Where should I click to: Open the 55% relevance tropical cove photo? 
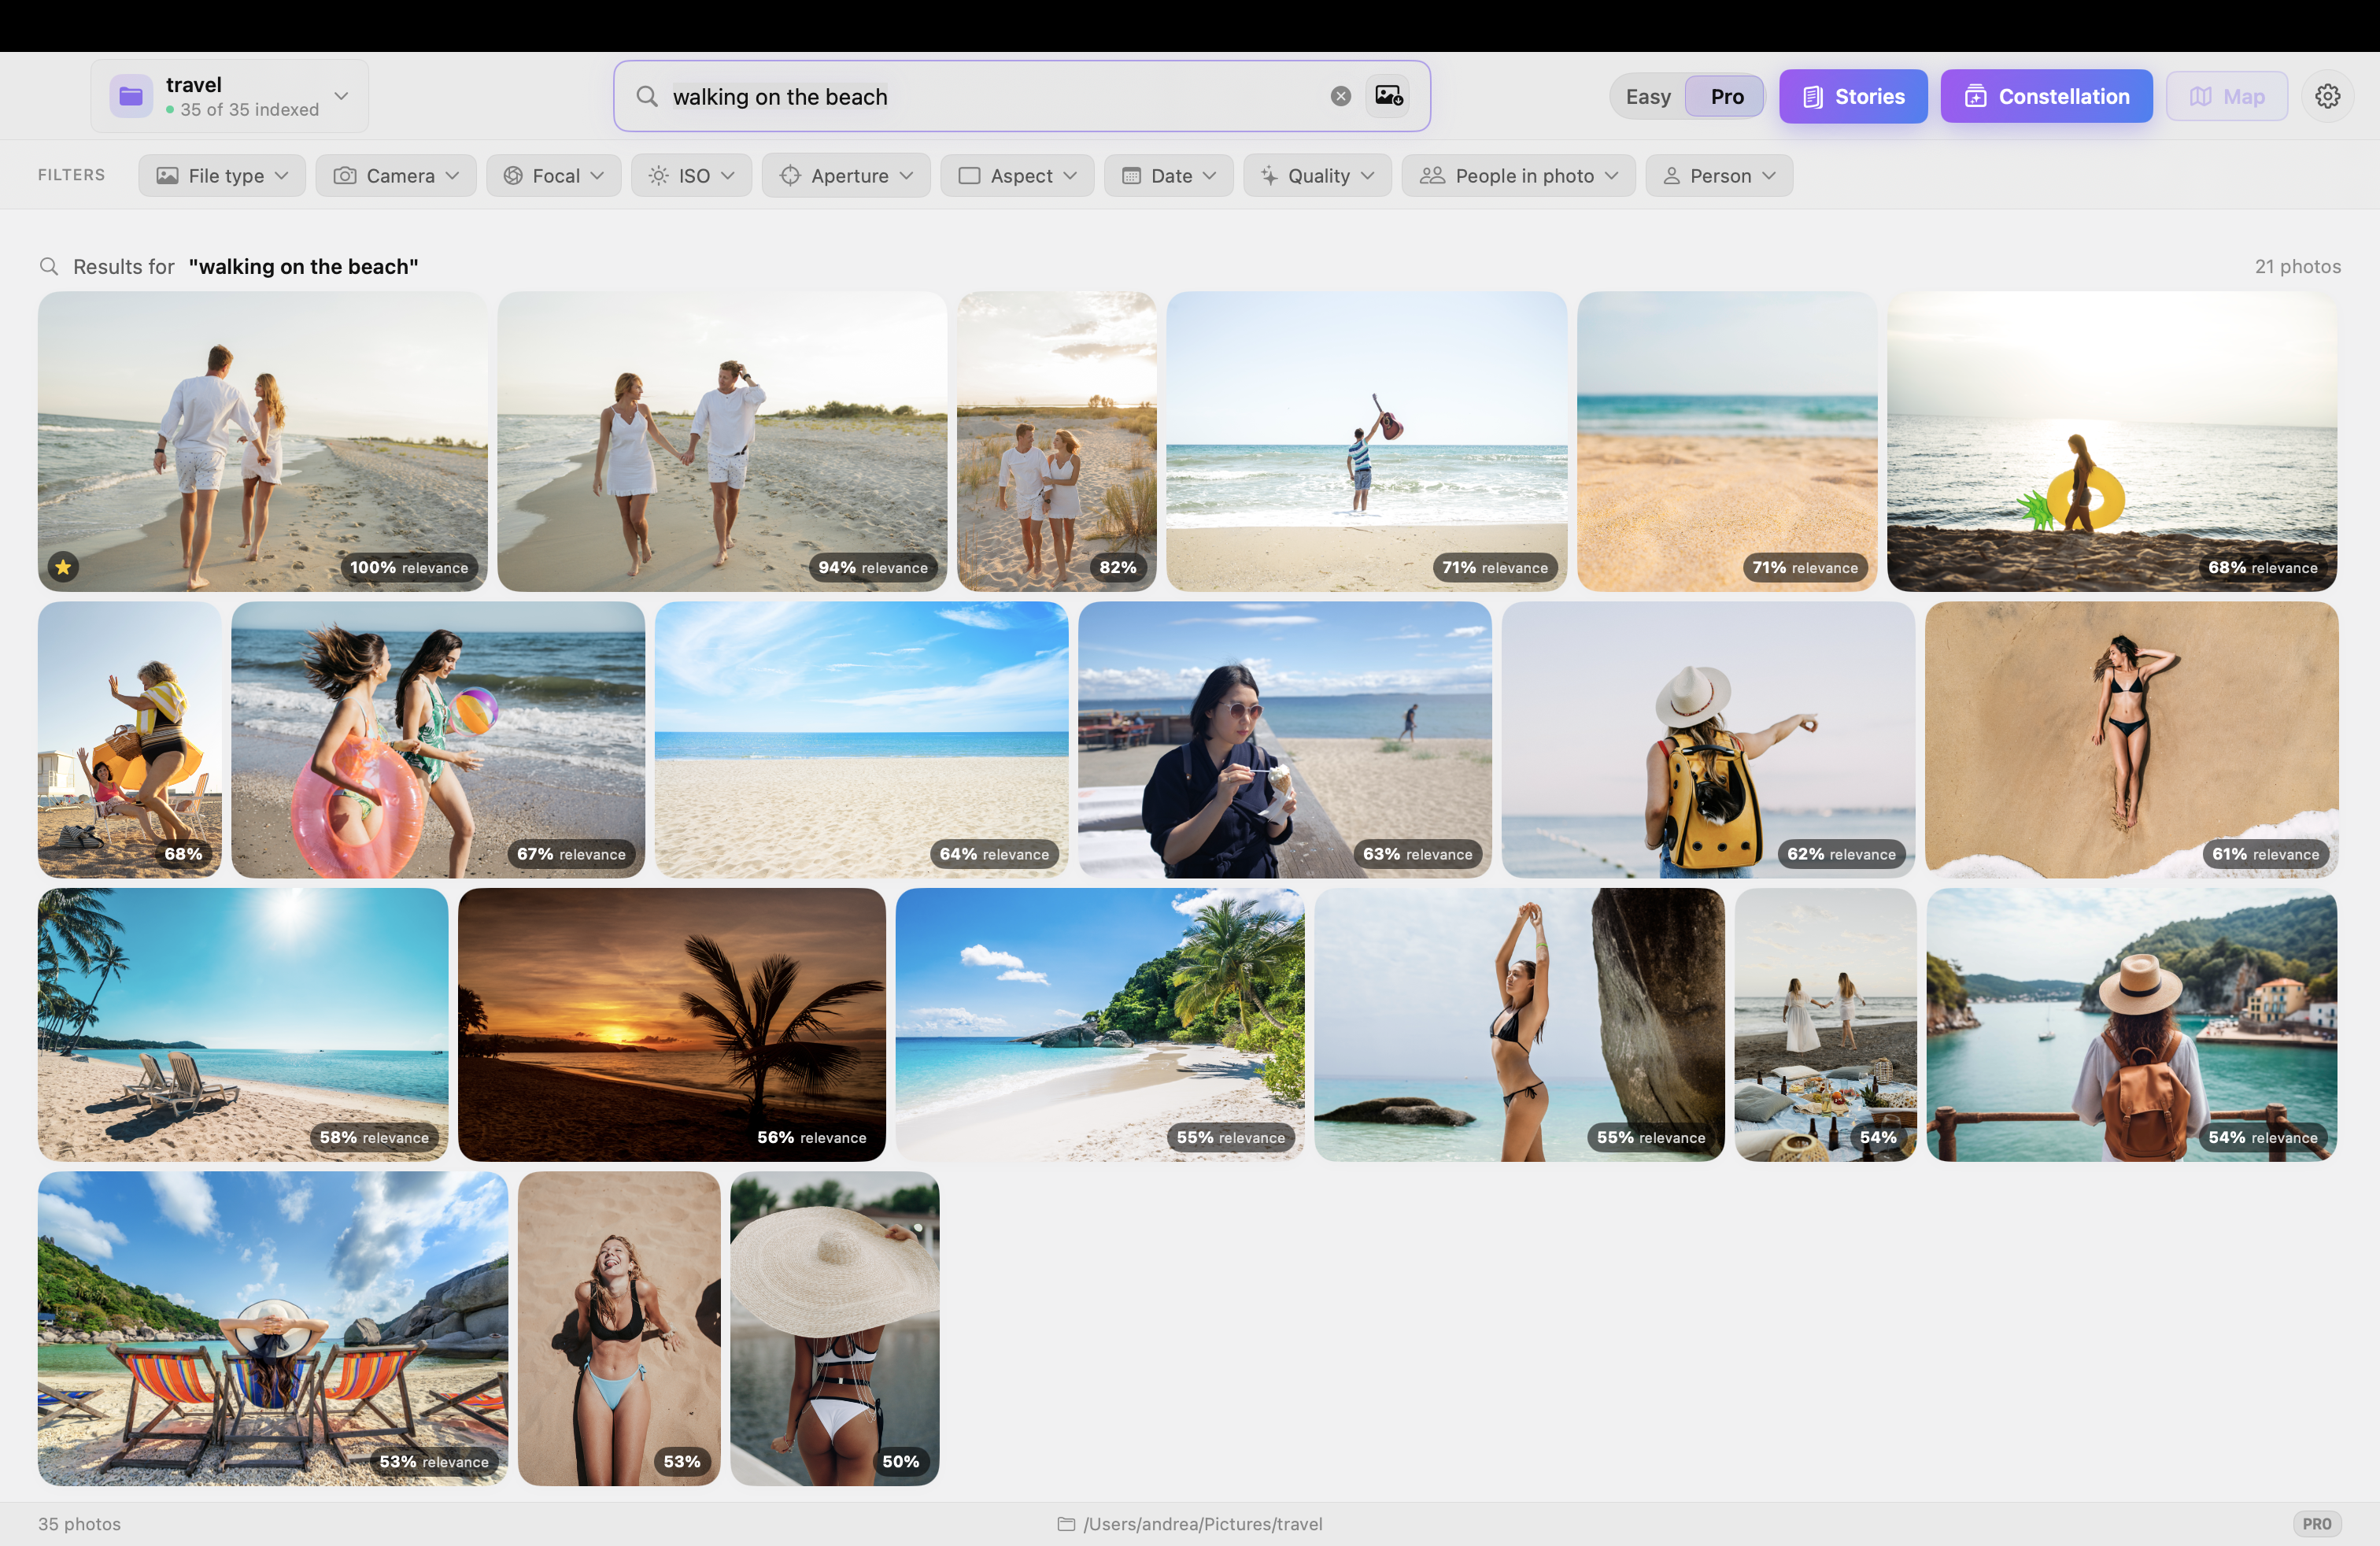(x=1100, y=1024)
